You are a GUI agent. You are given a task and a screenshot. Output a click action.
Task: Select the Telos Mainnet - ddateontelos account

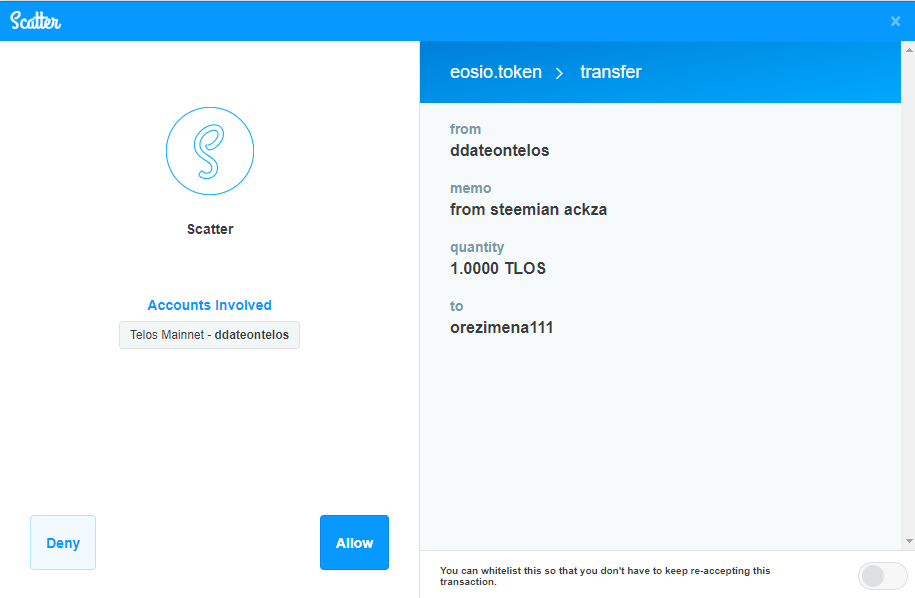pyautogui.click(x=209, y=335)
